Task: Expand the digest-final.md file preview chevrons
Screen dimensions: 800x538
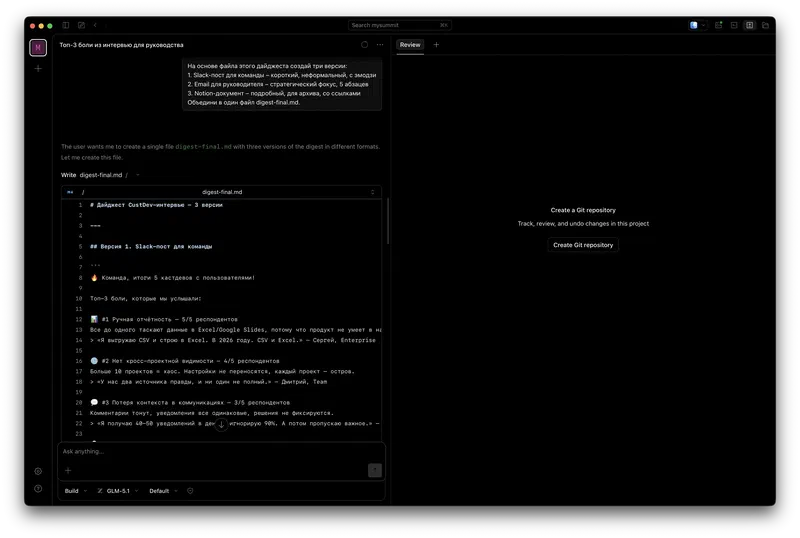Action: click(372, 192)
